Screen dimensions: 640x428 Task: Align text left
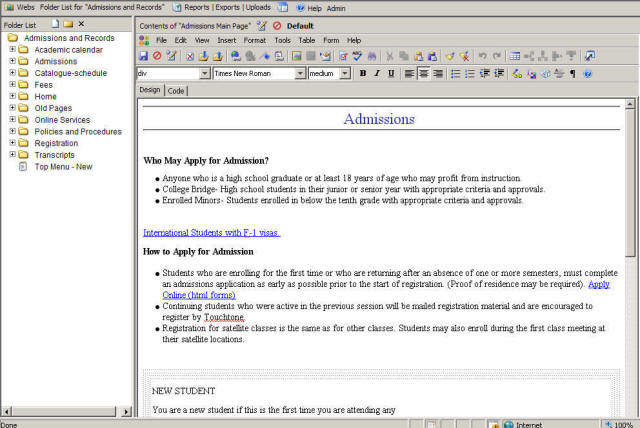coord(409,73)
